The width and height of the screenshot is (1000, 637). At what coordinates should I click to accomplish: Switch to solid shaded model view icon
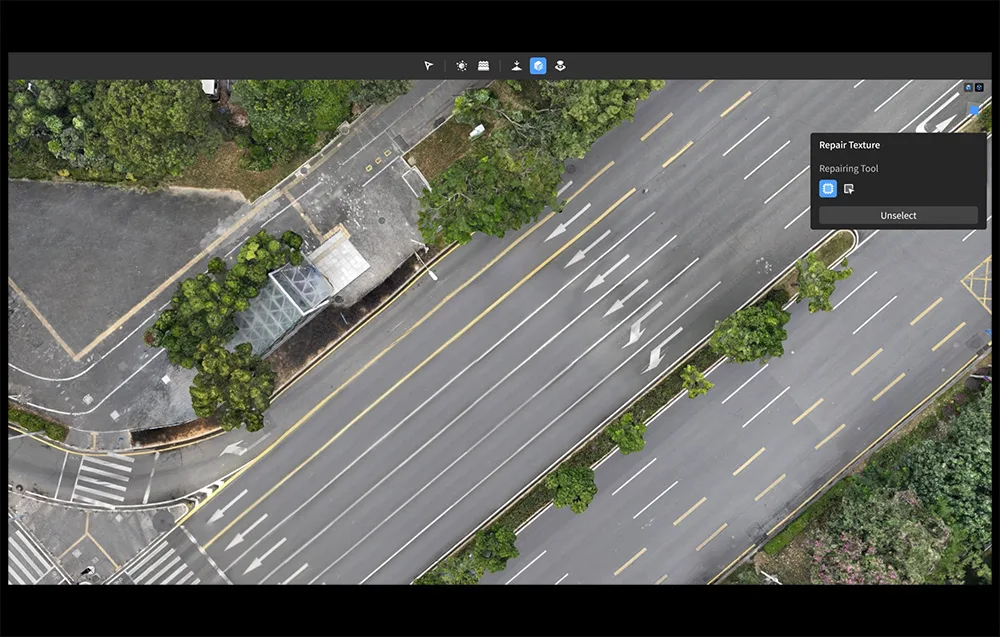point(968,87)
